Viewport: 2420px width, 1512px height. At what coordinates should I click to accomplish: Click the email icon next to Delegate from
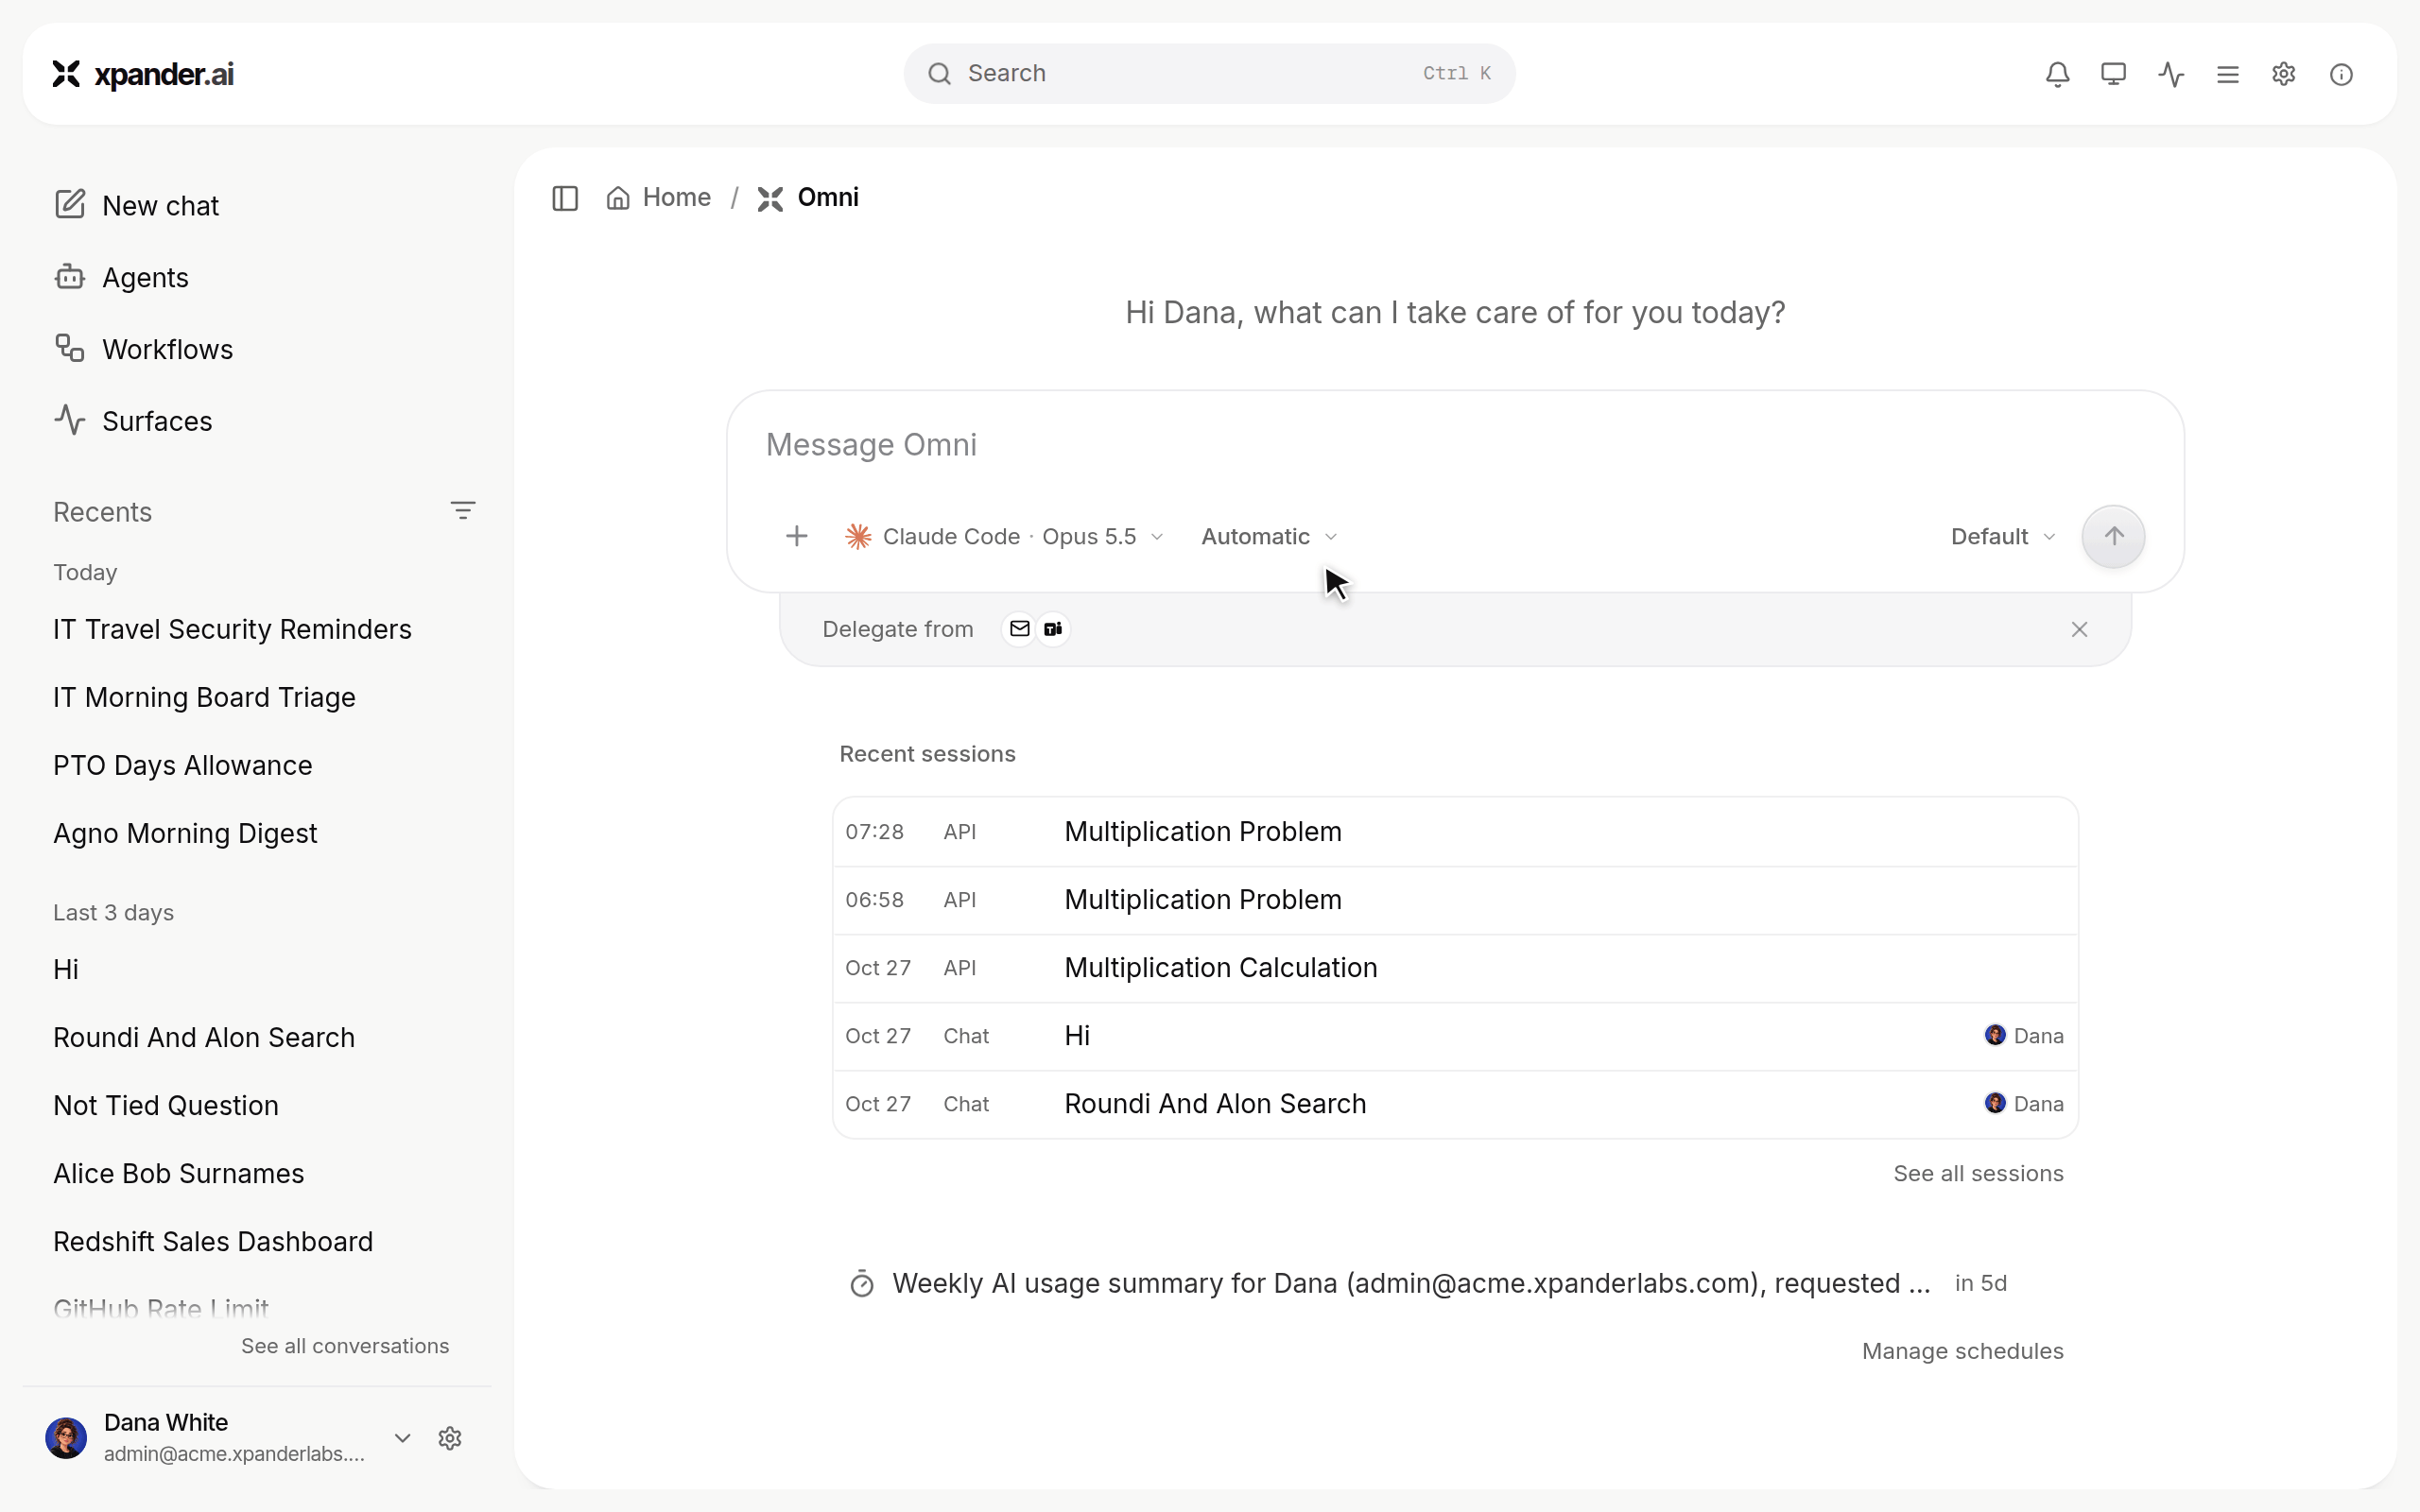coord(1019,629)
